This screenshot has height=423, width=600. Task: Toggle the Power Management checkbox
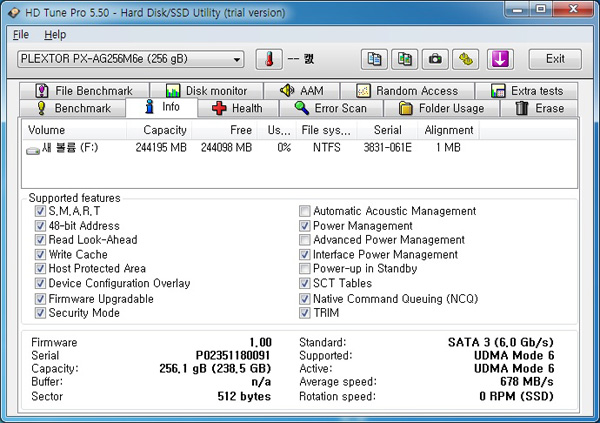pyautogui.click(x=305, y=225)
